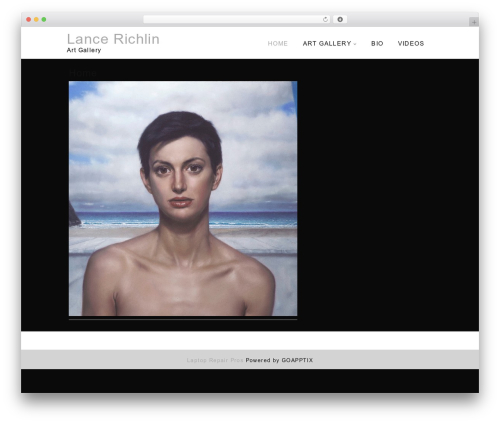
Task: Click the Lance Richlin site title
Action: 113,39
